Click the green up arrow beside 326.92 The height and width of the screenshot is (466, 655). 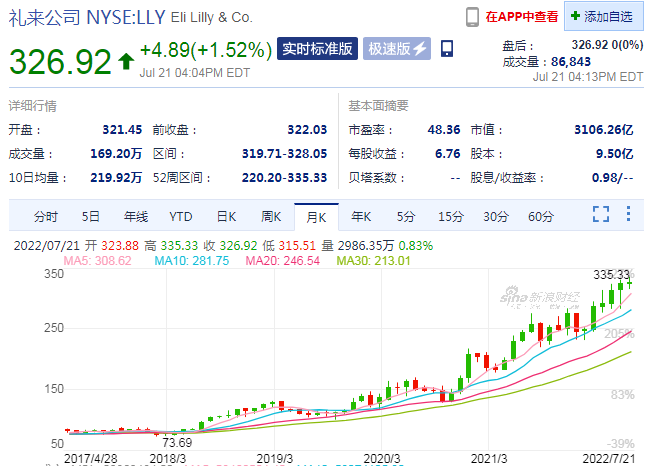tap(126, 62)
